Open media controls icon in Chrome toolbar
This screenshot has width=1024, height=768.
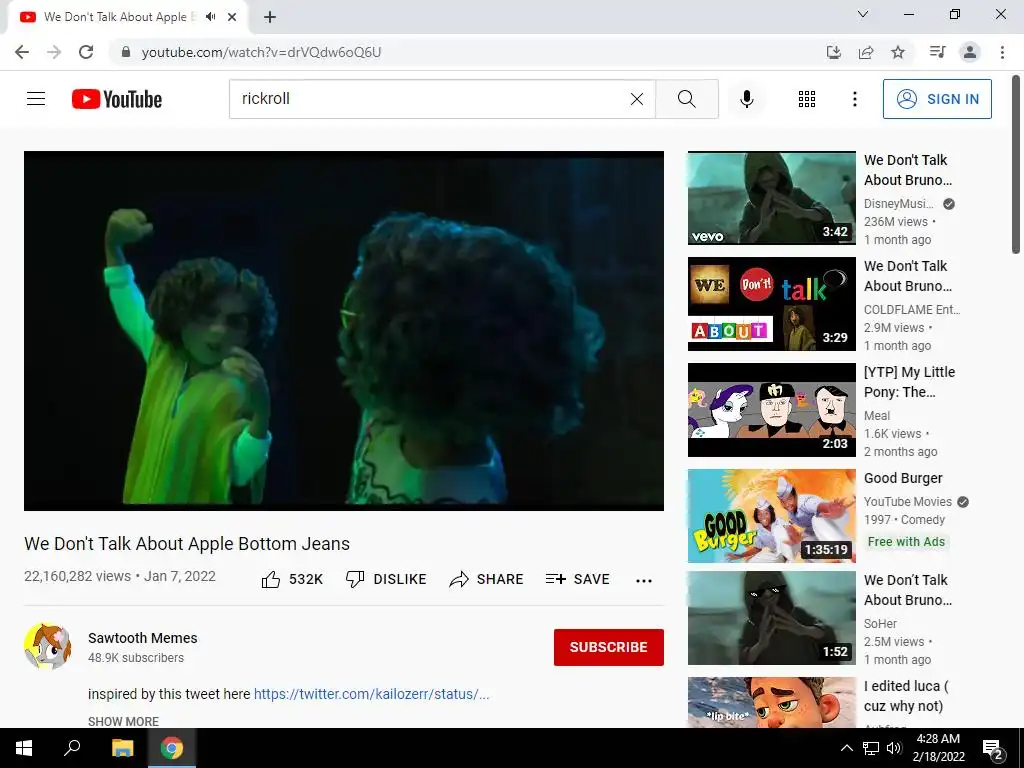pos(937,52)
